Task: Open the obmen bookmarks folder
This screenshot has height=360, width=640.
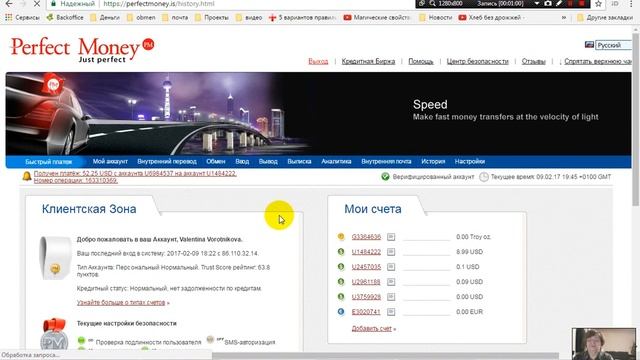Action: pos(141,18)
